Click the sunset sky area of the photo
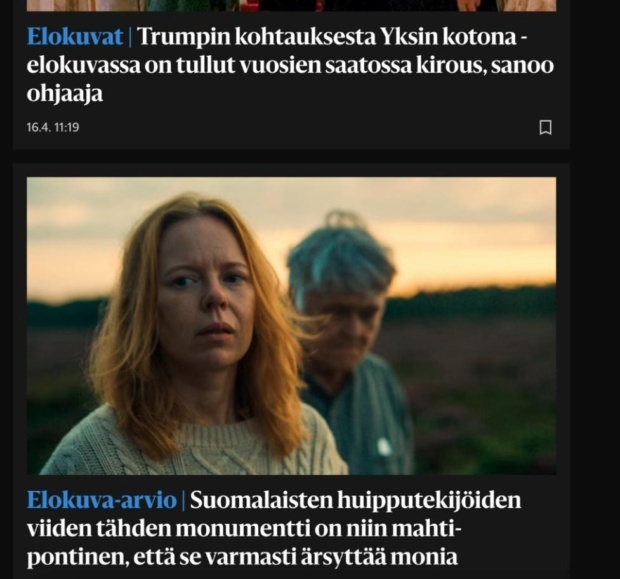Viewport: 620px width, 579px height. (x=455, y=229)
